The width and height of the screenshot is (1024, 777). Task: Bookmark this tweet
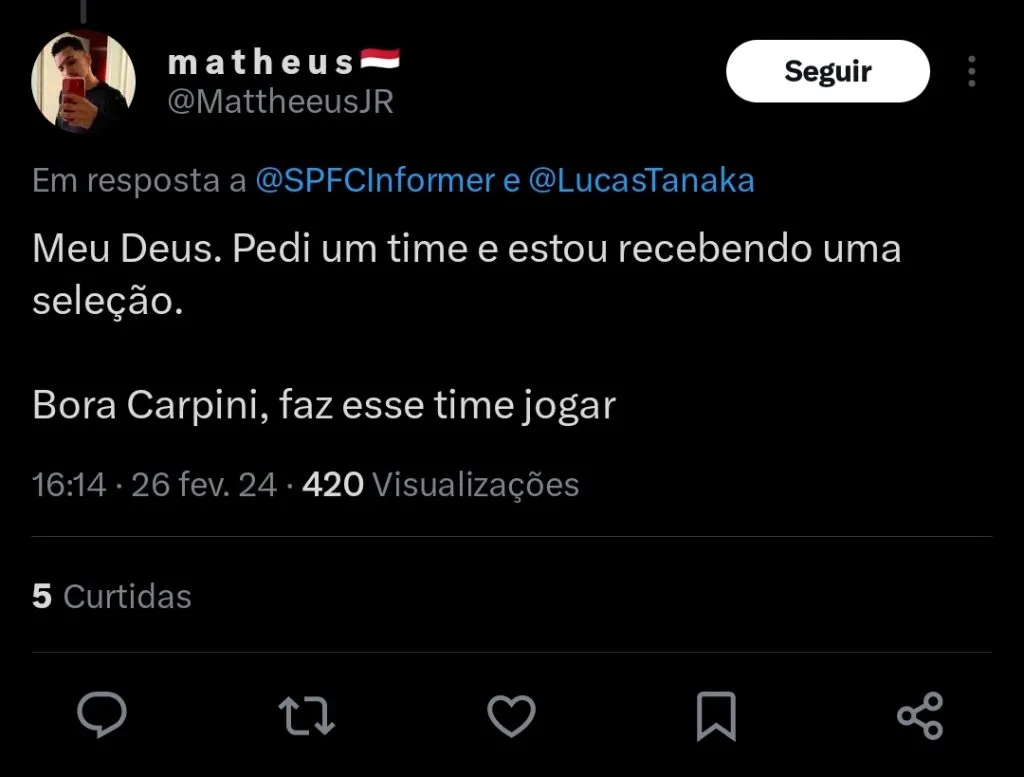(716, 716)
